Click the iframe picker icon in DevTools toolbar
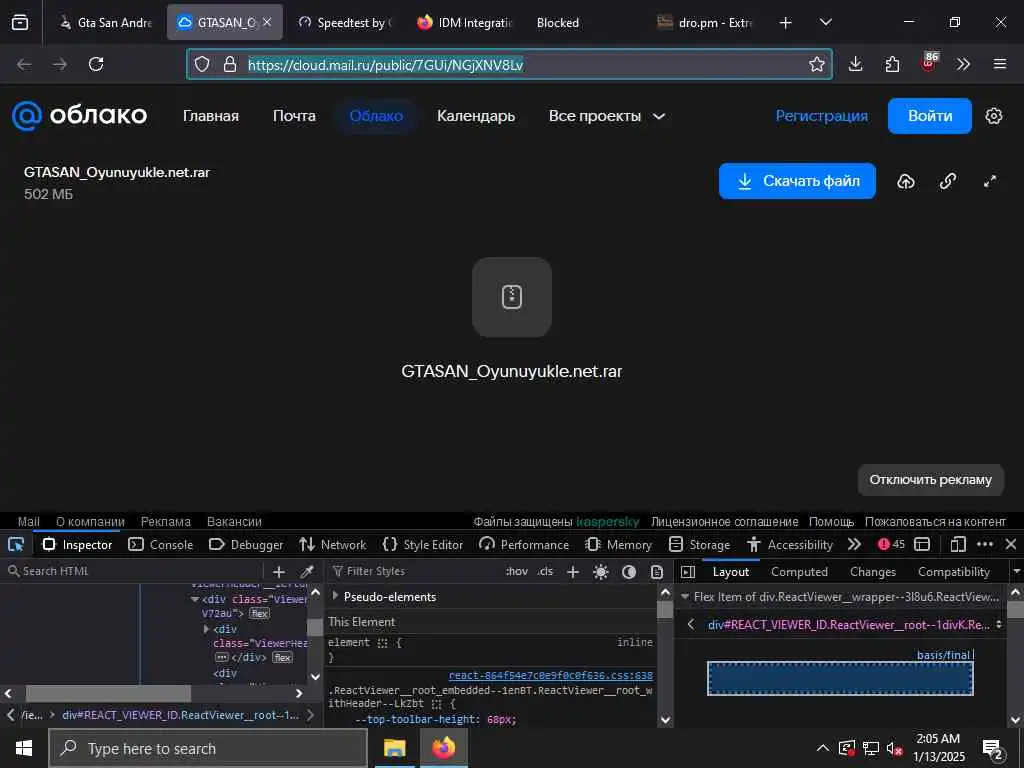 (x=922, y=544)
